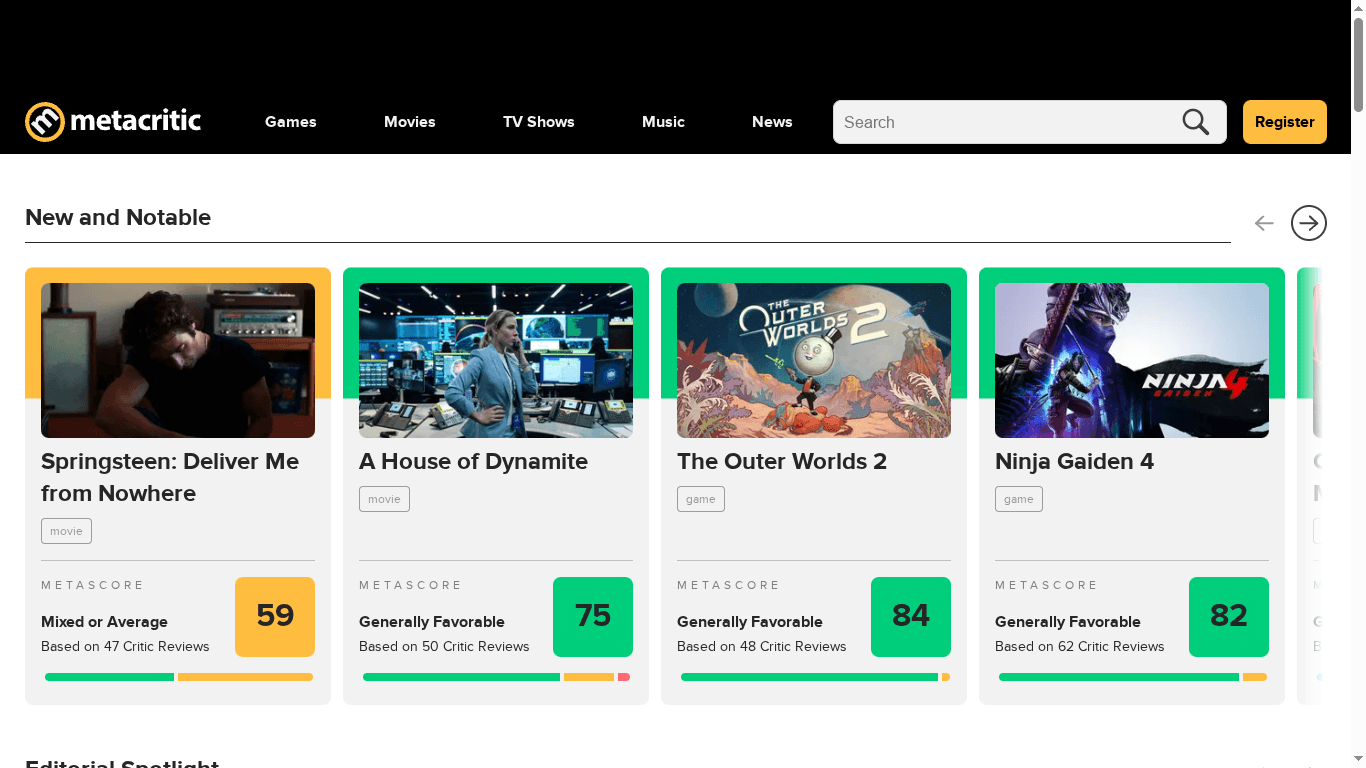Click the green 75 Metascore badge

593,617
